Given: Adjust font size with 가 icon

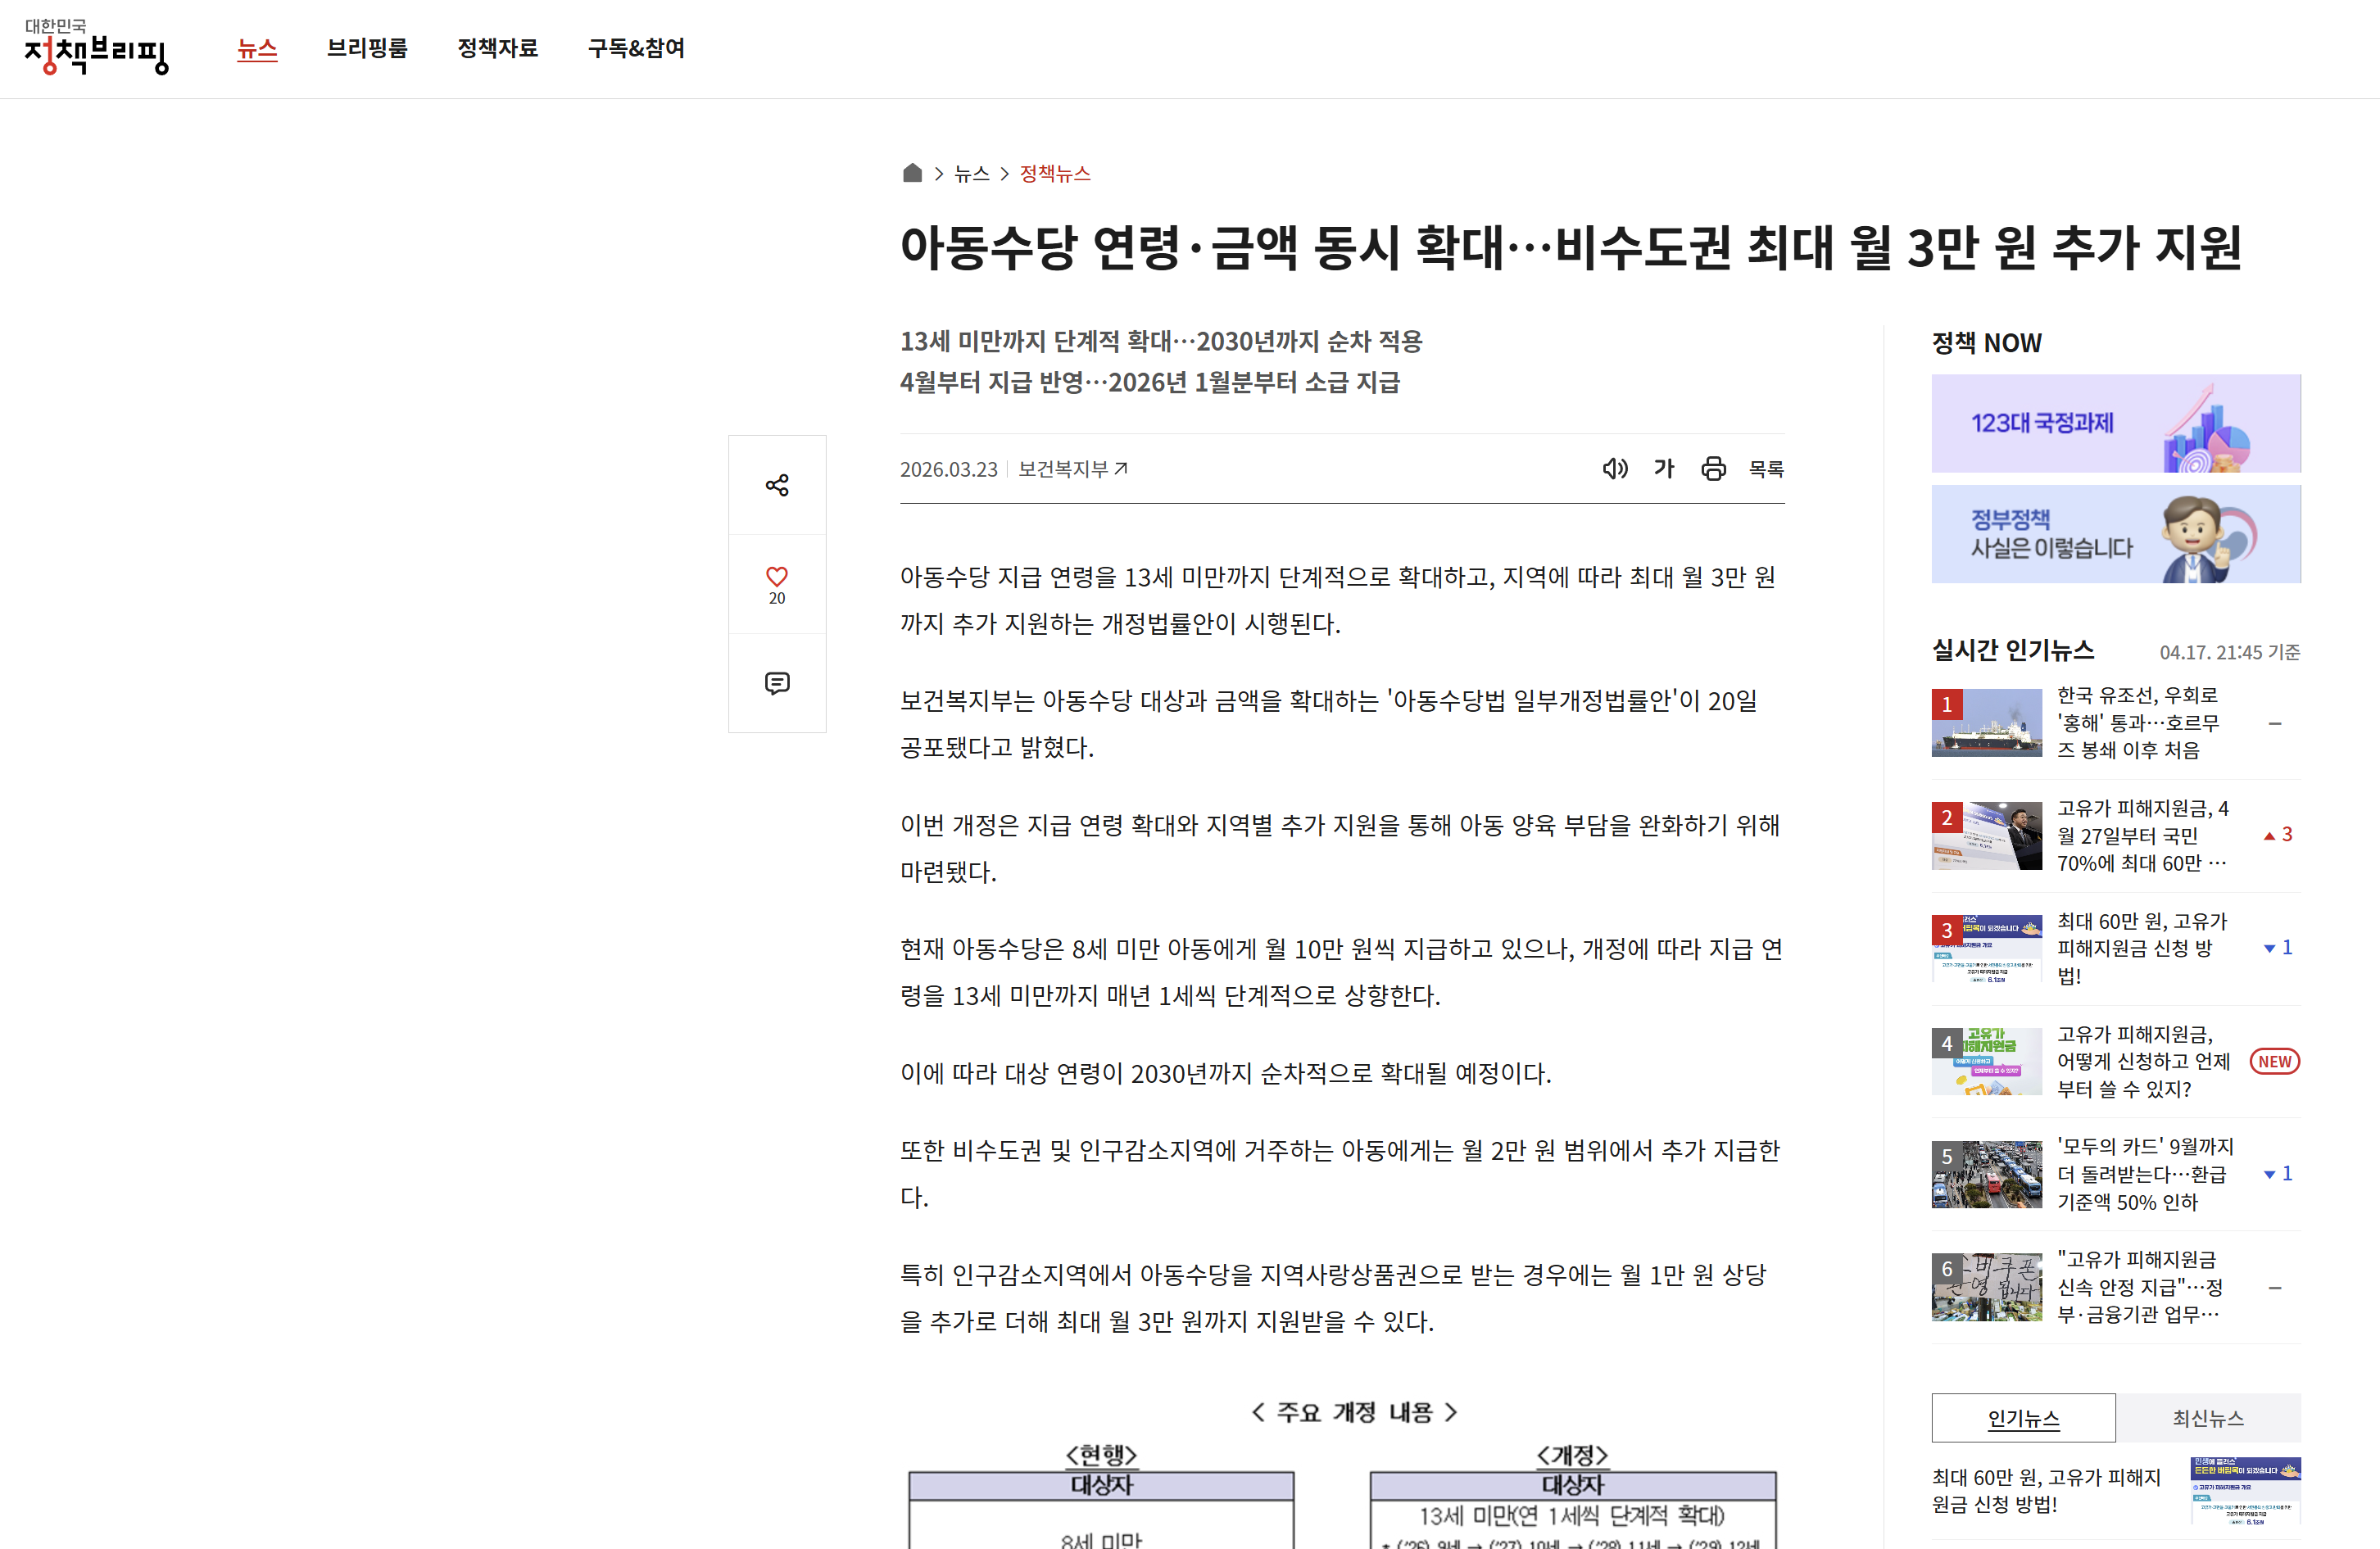Looking at the screenshot, I should pyautogui.click(x=1664, y=468).
